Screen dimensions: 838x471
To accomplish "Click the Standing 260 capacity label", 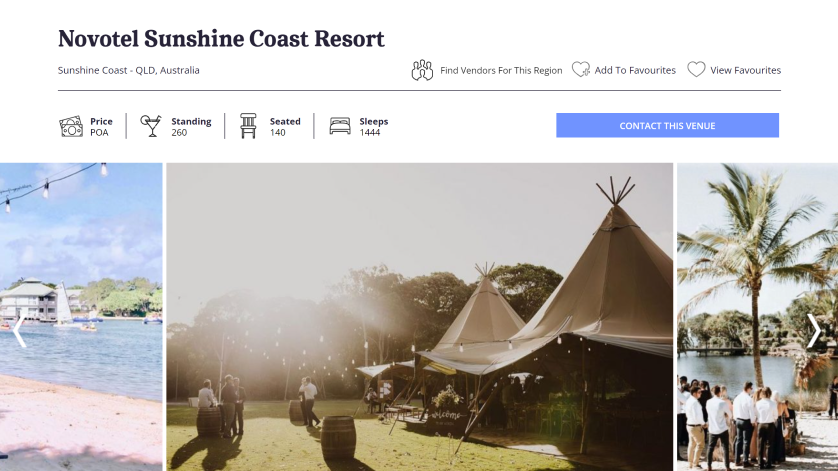I will point(191,127).
